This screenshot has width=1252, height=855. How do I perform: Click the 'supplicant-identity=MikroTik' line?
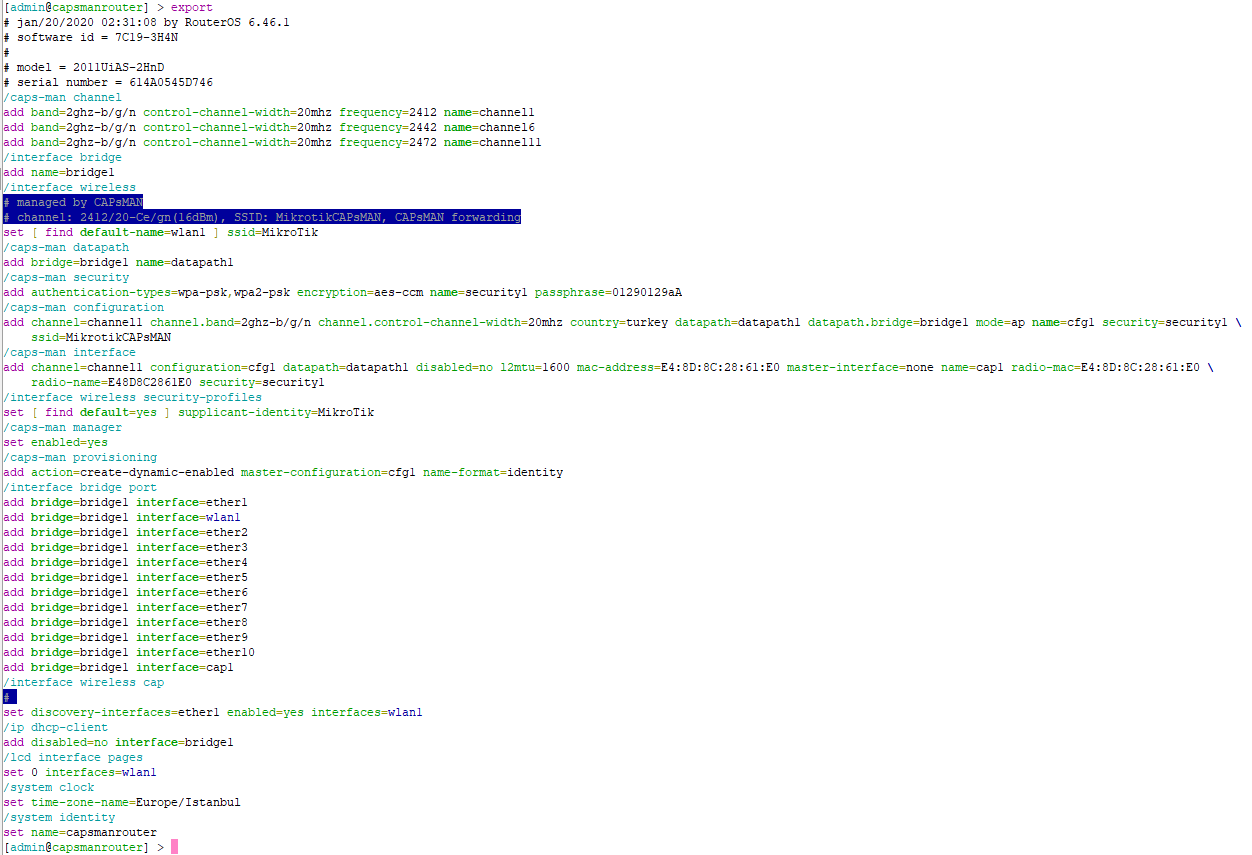click(x=189, y=412)
